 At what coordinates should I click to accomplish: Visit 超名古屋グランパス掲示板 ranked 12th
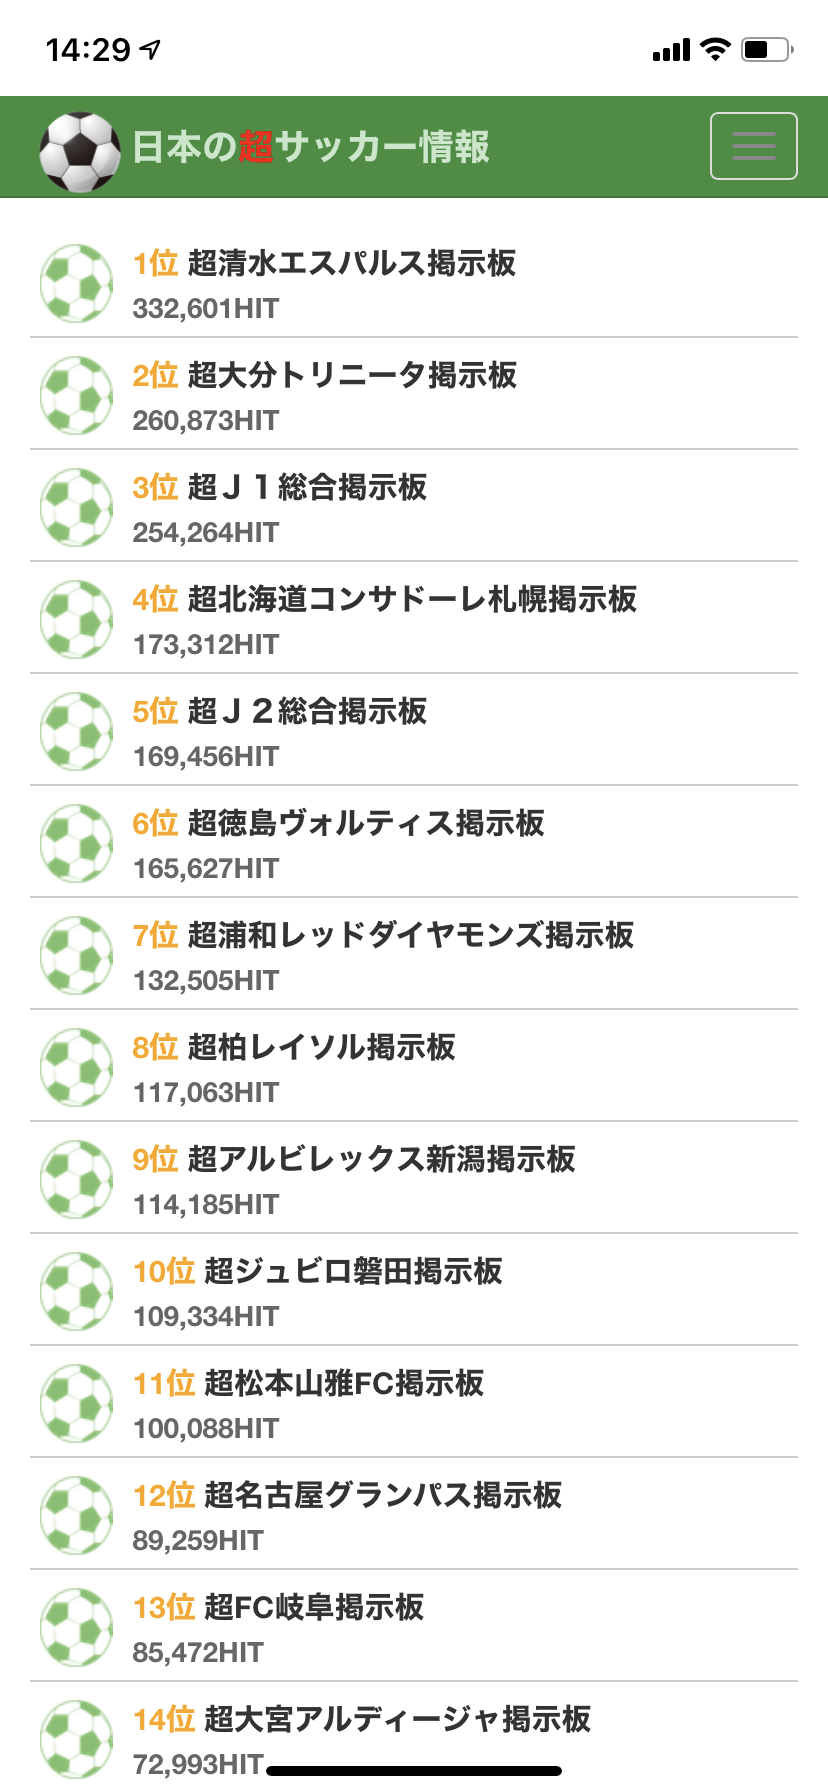point(382,1495)
